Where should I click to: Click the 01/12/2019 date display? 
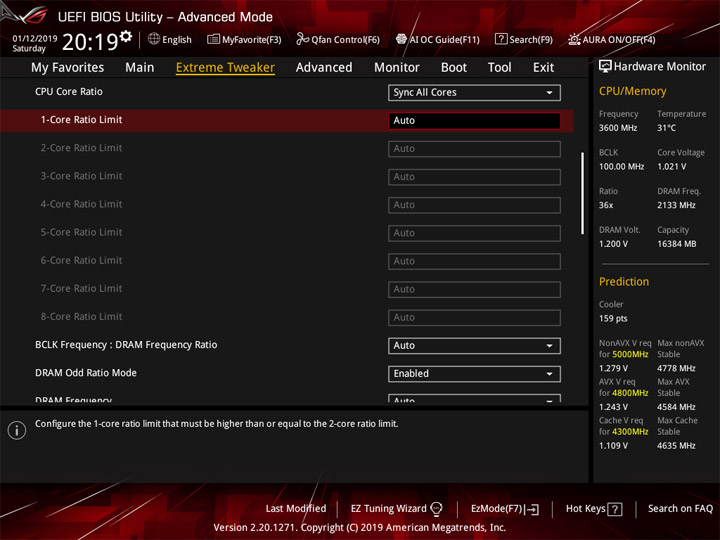click(35, 38)
